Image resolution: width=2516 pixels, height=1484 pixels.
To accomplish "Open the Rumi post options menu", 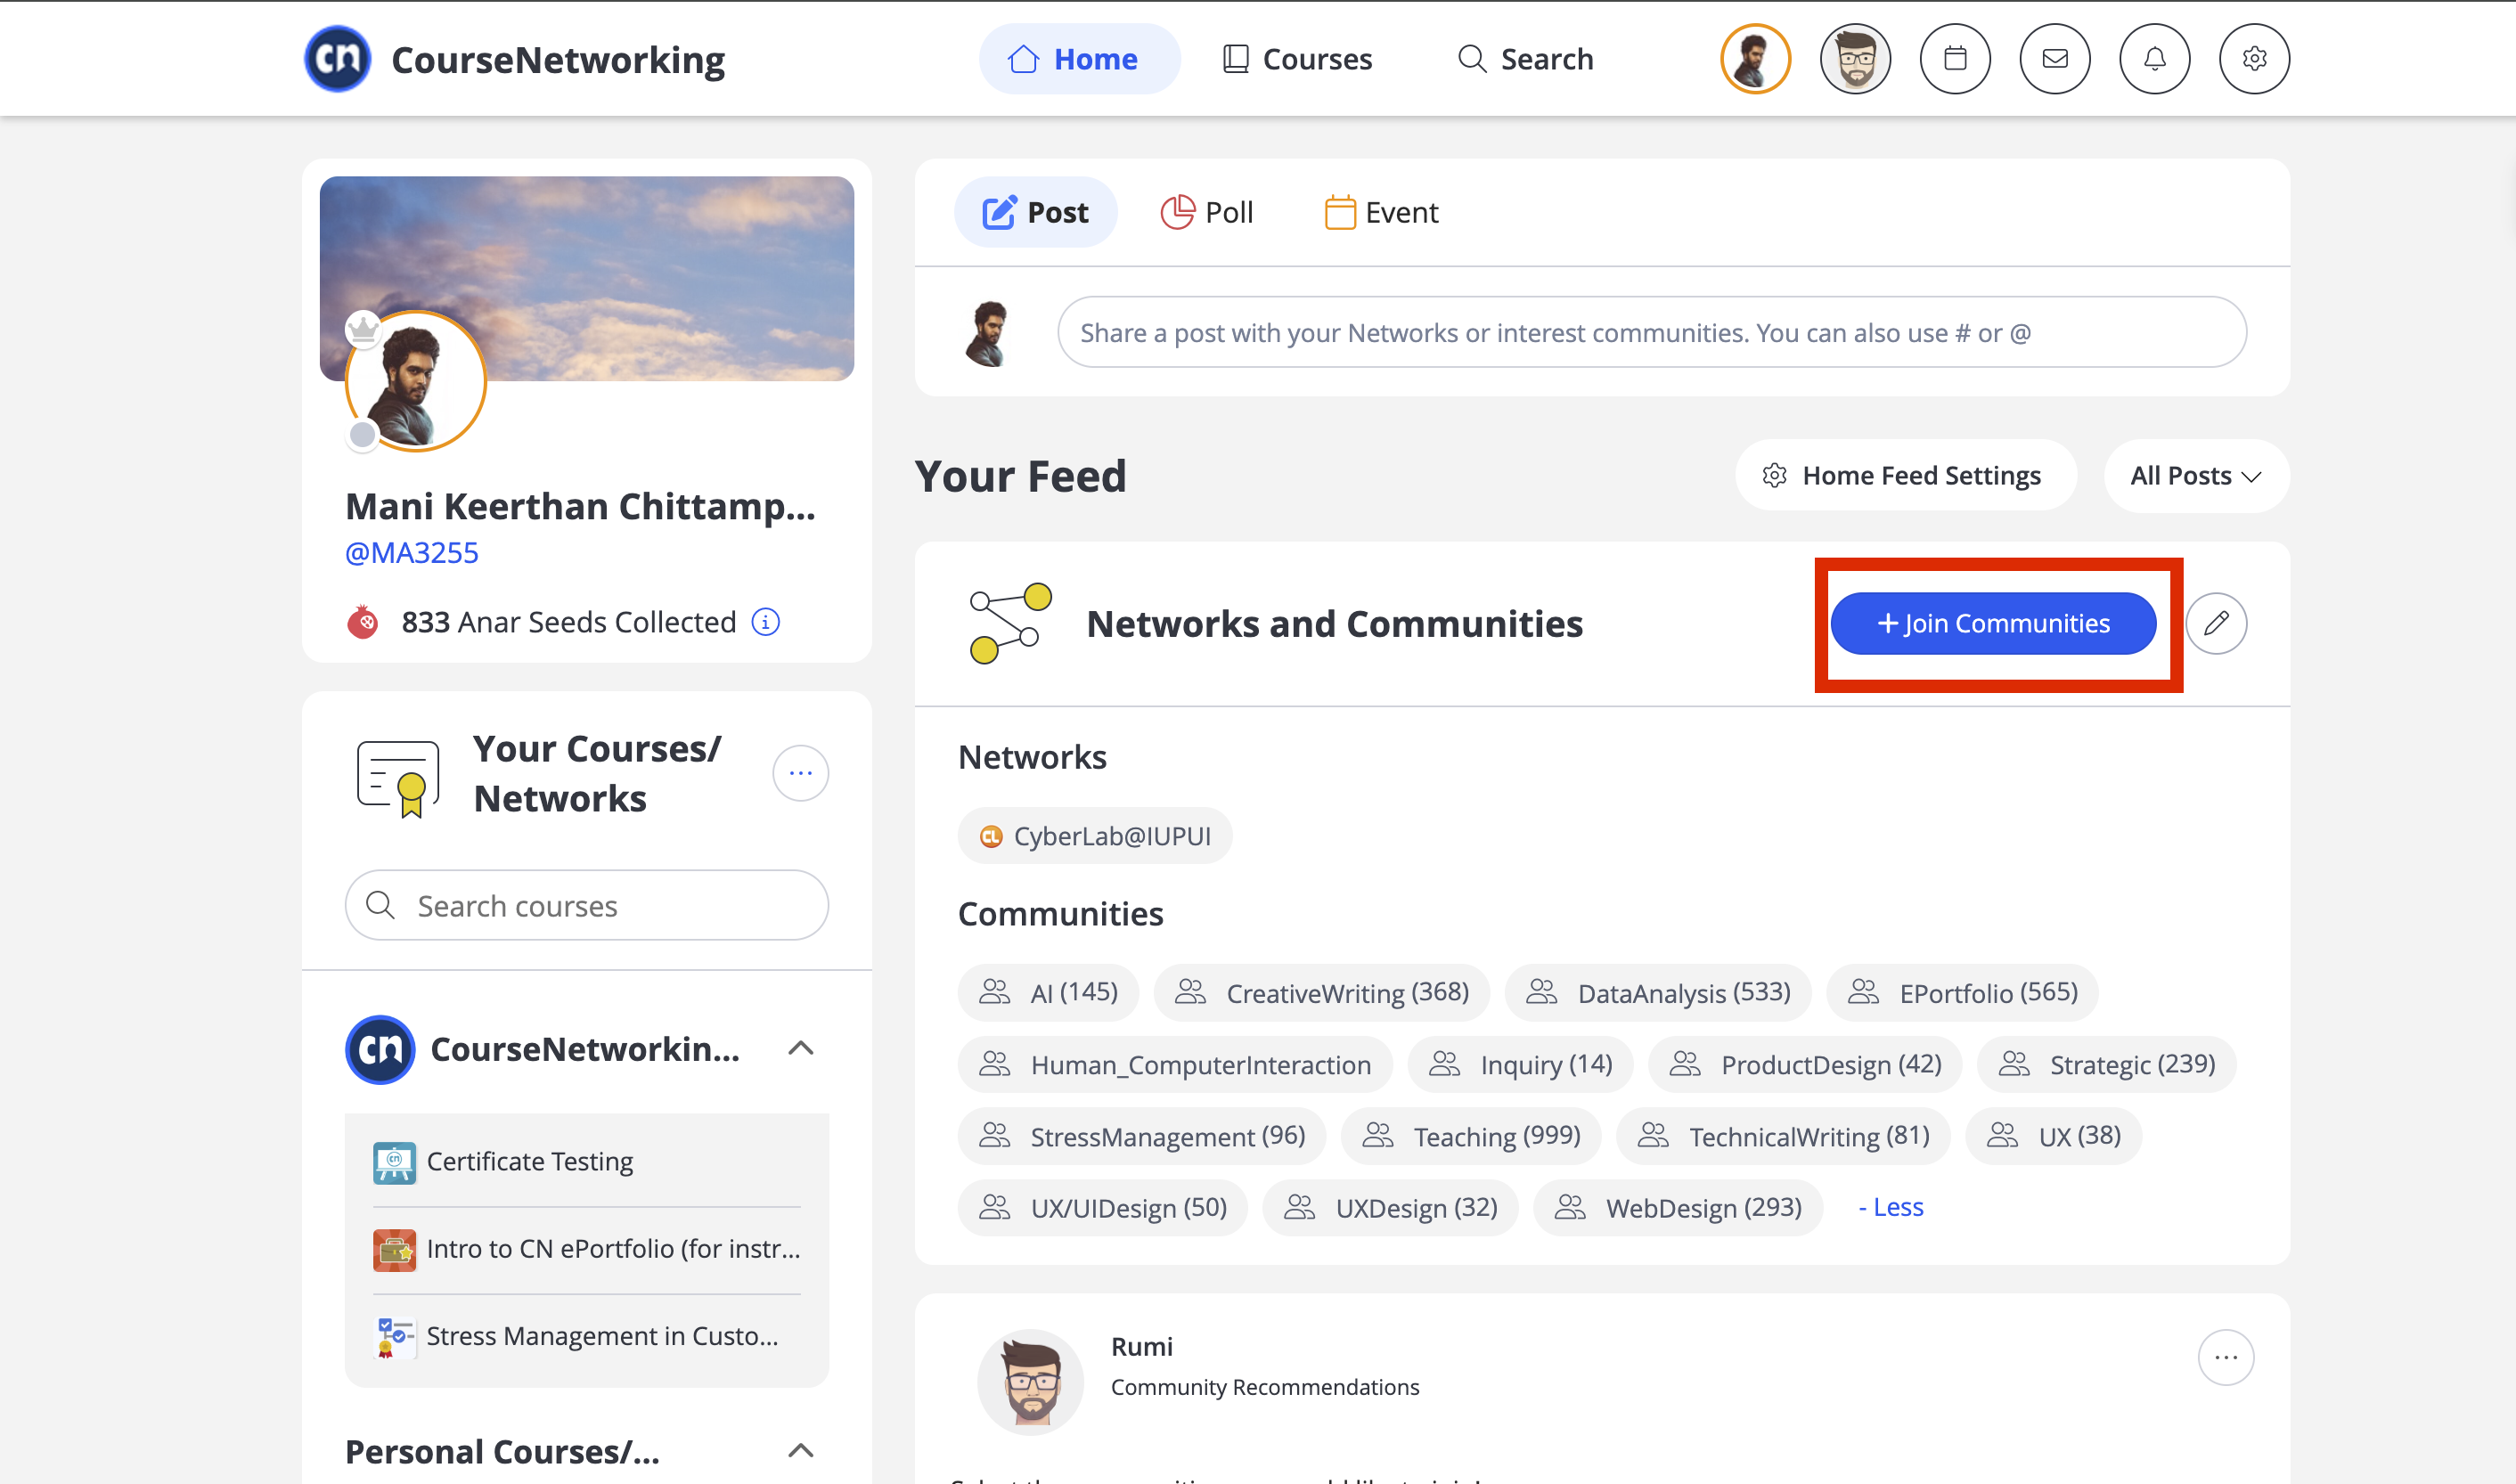I will (2226, 1357).
